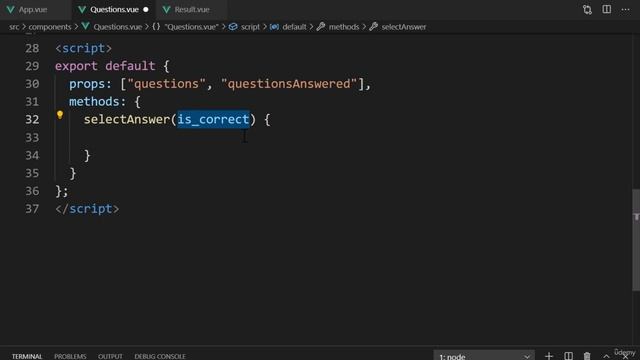Select the Questions.vue editor tab
This screenshot has width=640, height=360.
(x=114, y=9)
